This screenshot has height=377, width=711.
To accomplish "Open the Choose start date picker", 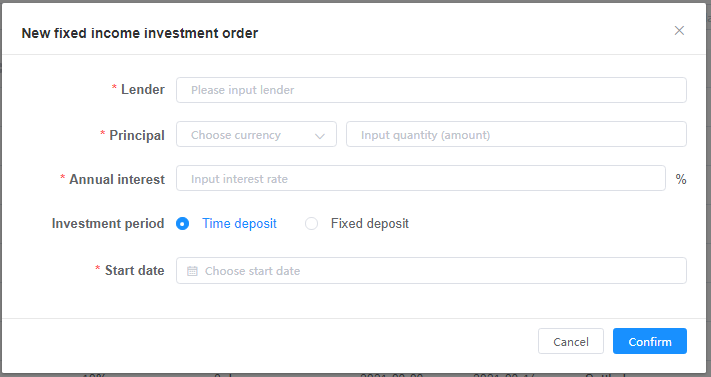I will 431,271.
